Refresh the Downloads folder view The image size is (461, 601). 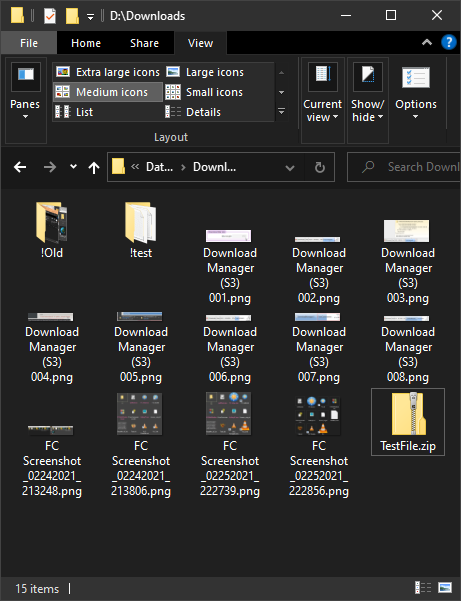pyautogui.click(x=320, y=167)
